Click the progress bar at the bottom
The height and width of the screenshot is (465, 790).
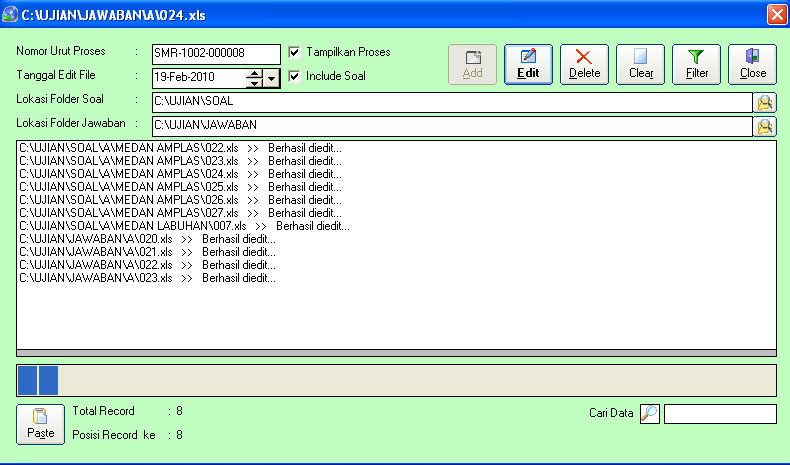pos(396,380)
